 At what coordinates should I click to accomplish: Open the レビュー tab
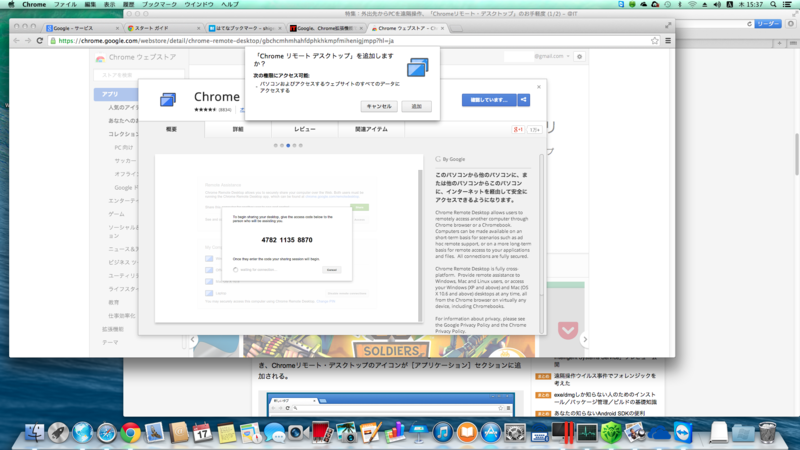tap(305, 130)
